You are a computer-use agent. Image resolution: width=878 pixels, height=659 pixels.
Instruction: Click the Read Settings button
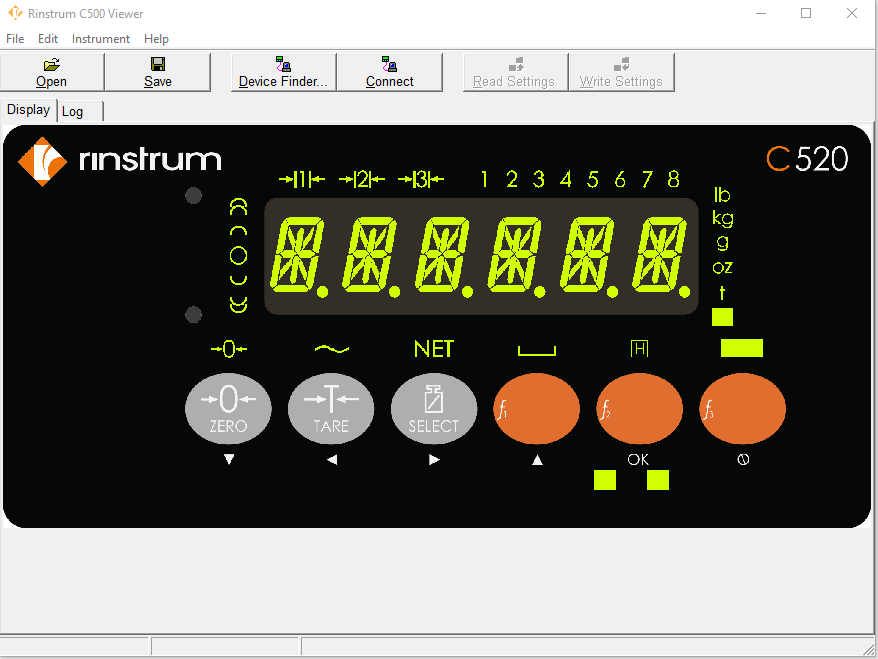click(515, 72)
